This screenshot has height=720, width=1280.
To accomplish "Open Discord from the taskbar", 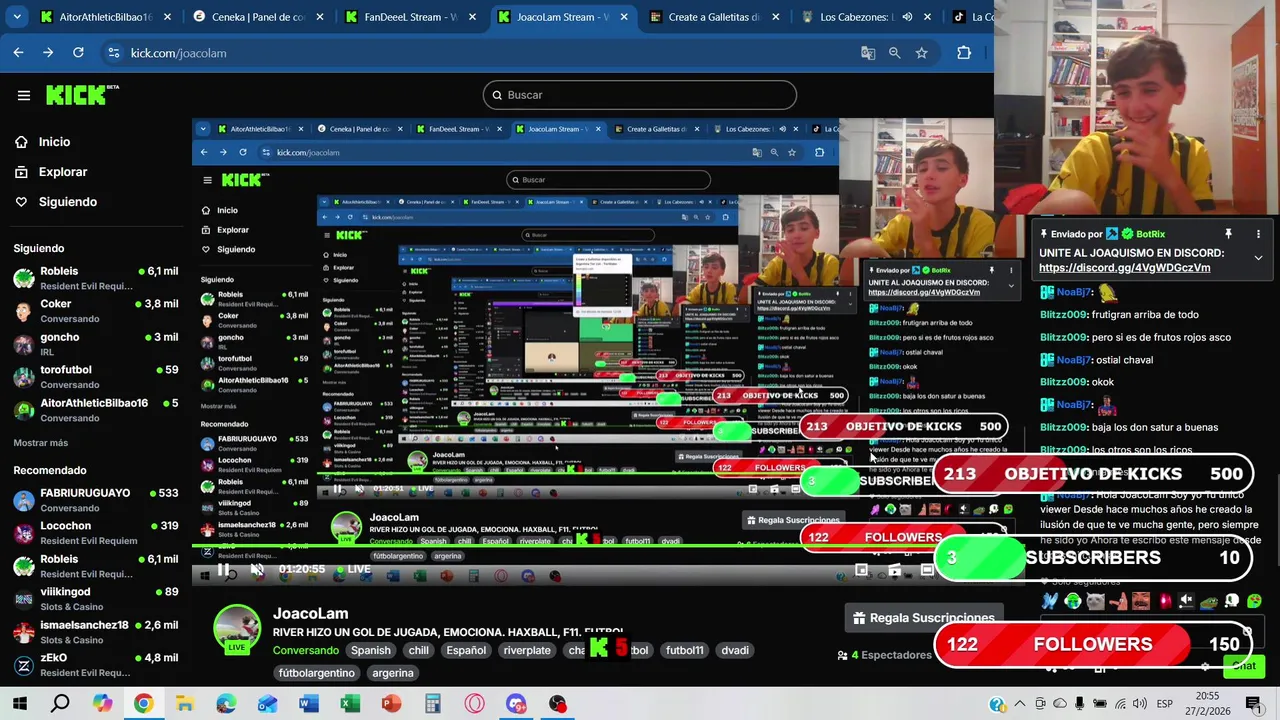I will click(516, 704).
